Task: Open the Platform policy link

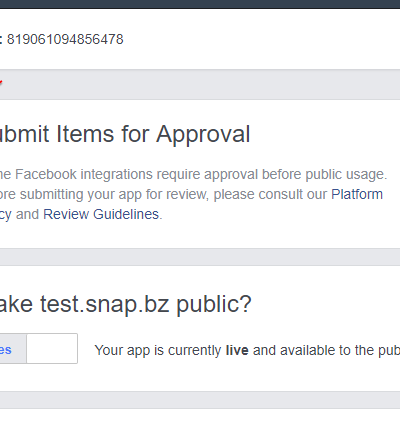Action: coord(357,194)
